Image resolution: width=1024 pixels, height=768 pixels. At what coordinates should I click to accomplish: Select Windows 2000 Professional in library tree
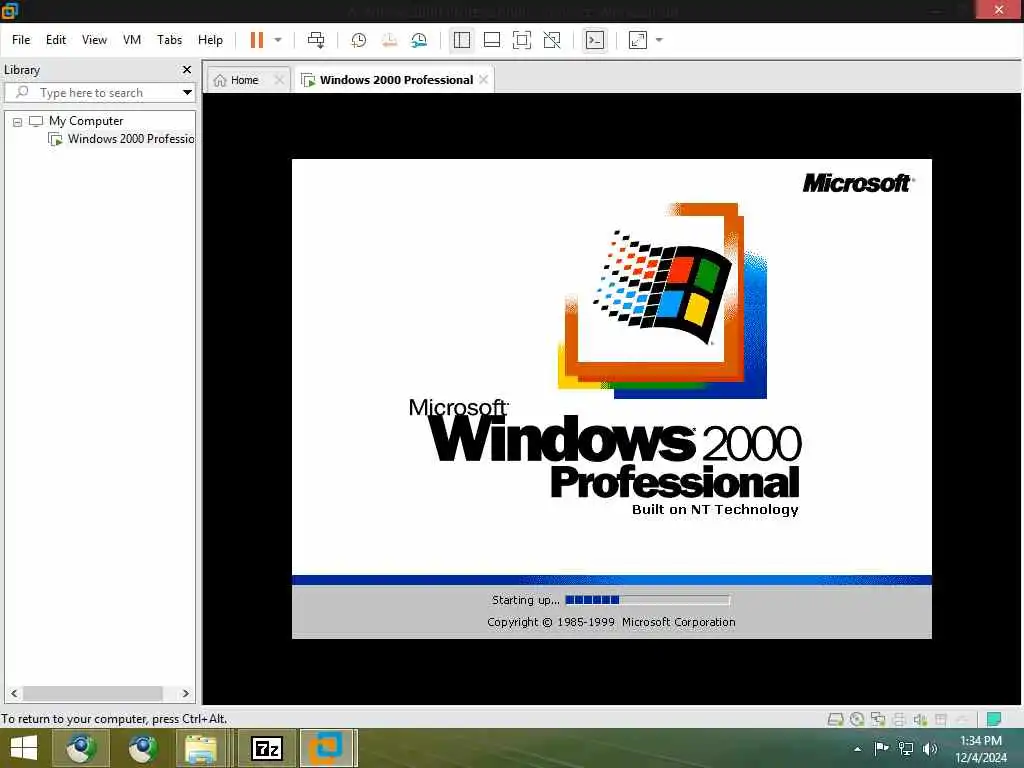point(121,138)
